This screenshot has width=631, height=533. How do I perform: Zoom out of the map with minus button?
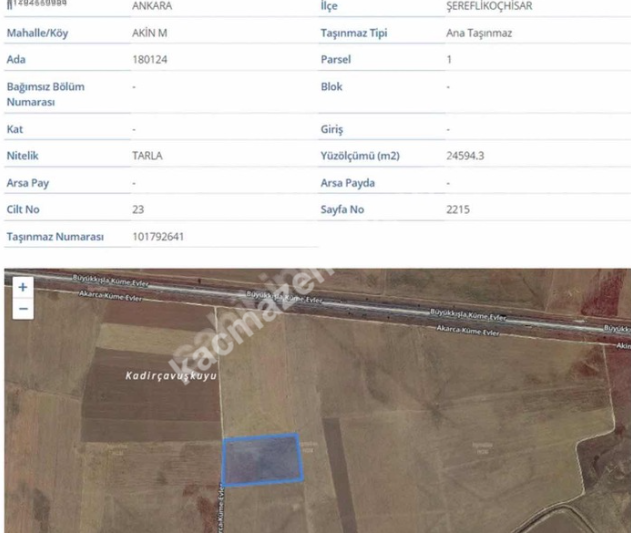click(x=23, y=309)
